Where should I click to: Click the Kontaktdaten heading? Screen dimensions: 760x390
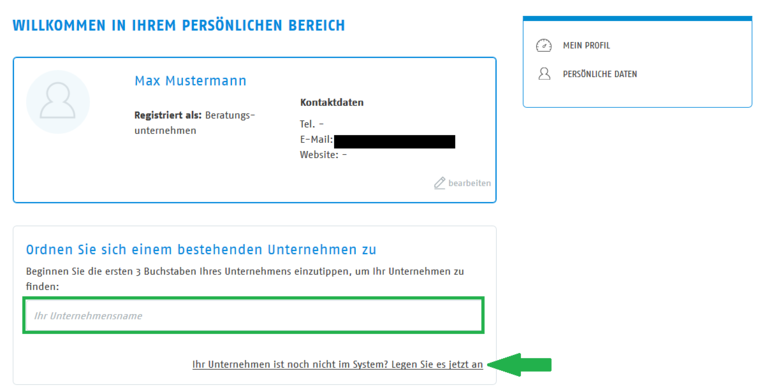tap(332, 102)
